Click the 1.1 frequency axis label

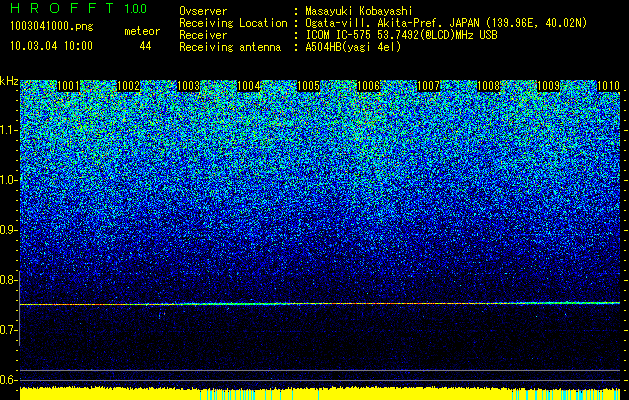[8, 130]
